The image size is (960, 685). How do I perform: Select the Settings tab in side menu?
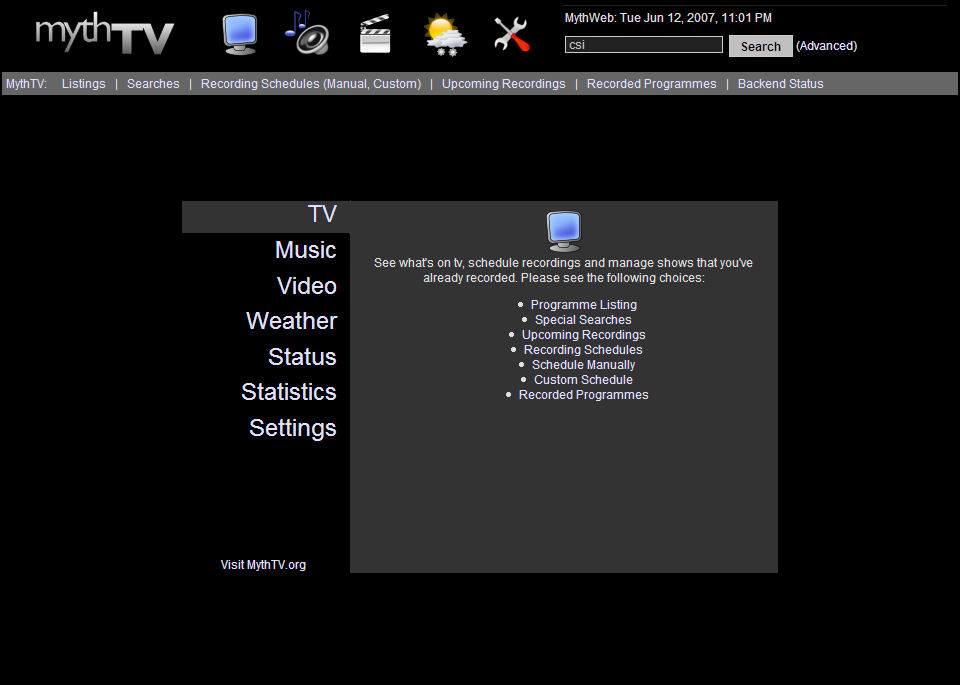(293, 428)
